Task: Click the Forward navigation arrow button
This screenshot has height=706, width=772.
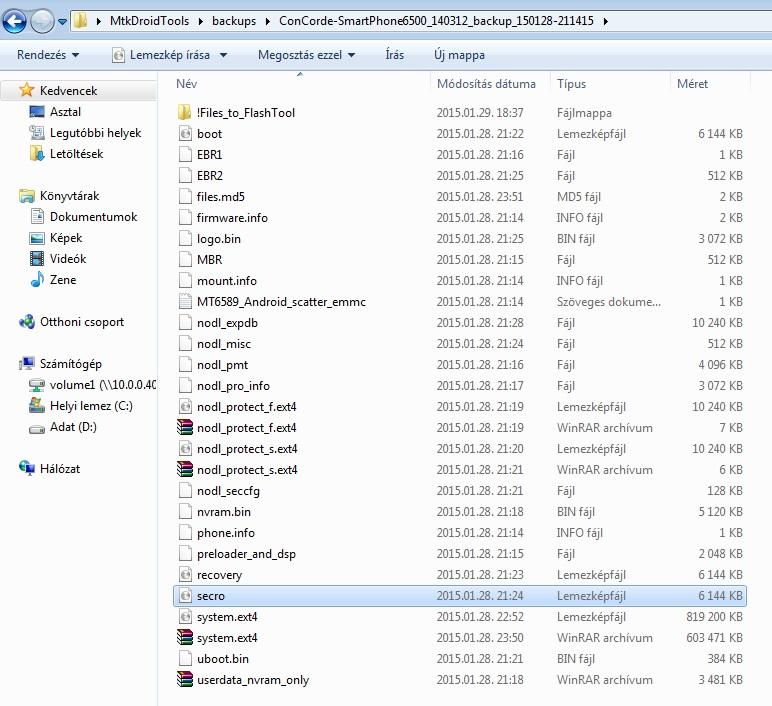Action: click(42, 21)
